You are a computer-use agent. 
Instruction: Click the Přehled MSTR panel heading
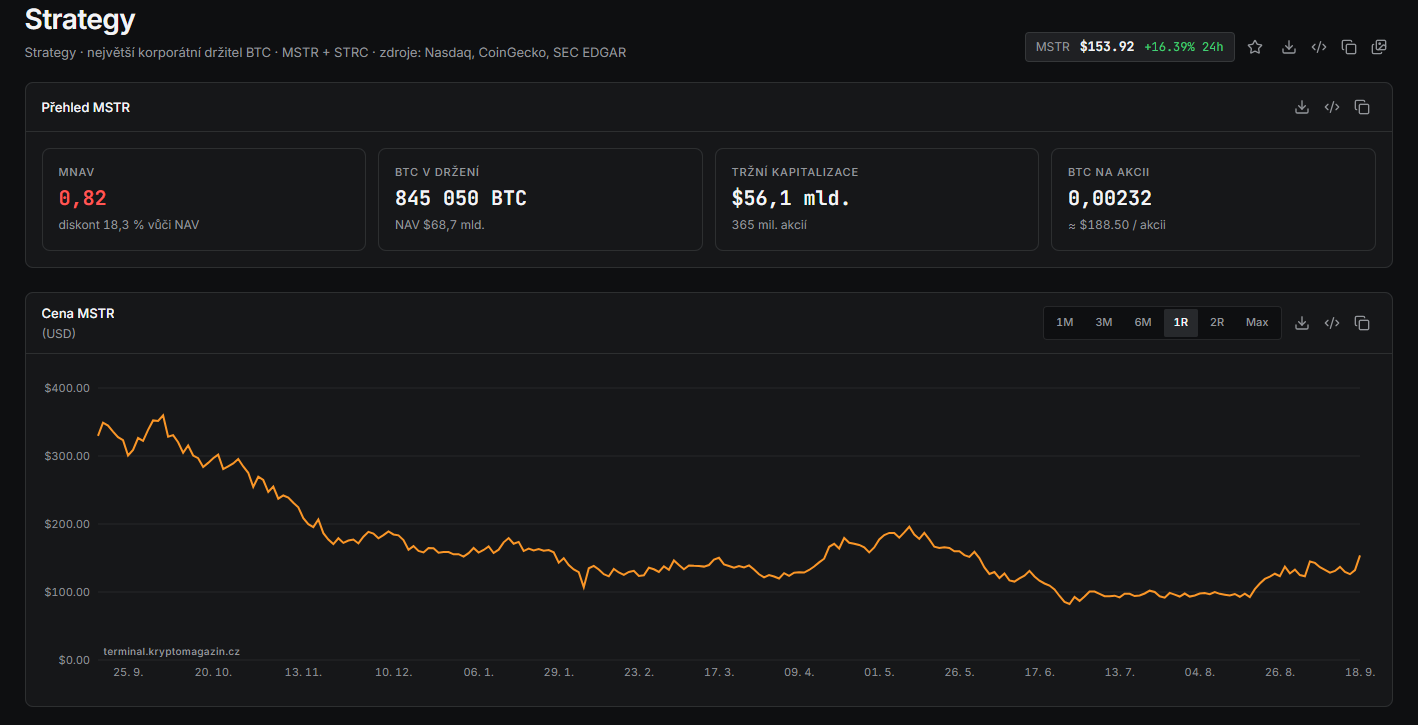pyautogui.click(x=86, y=107)
